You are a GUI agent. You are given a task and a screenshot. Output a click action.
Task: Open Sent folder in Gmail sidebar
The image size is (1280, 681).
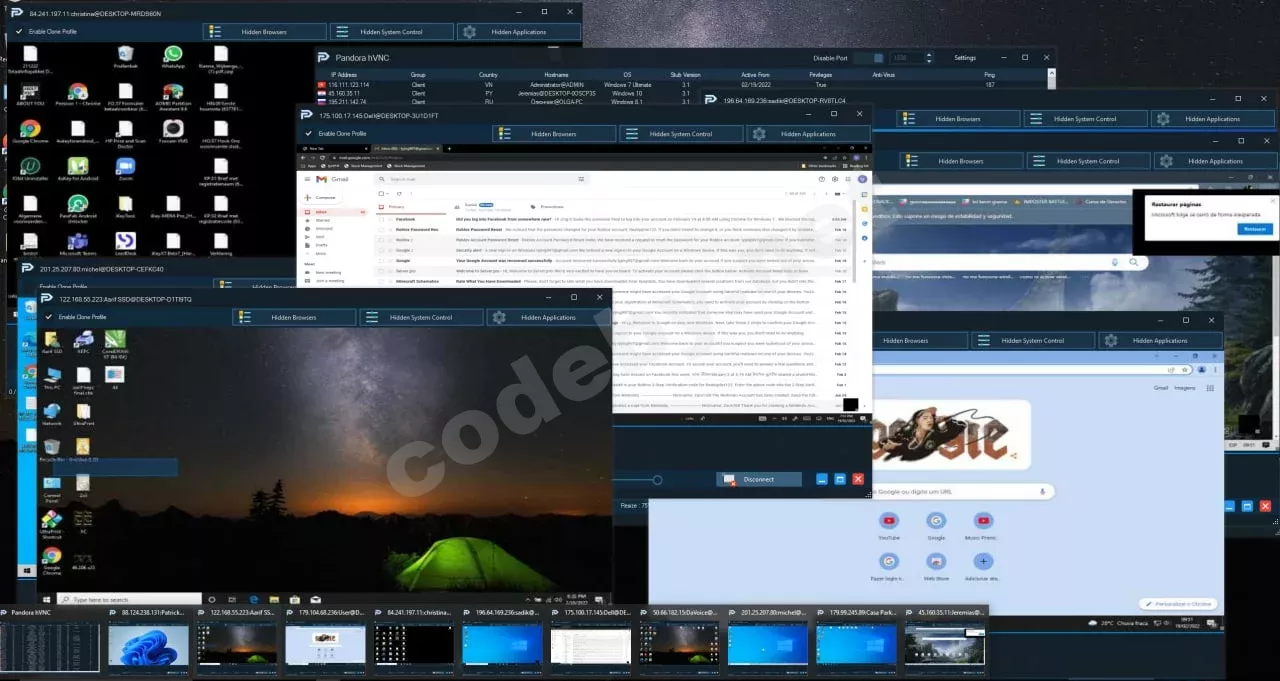tap(320, 237)
